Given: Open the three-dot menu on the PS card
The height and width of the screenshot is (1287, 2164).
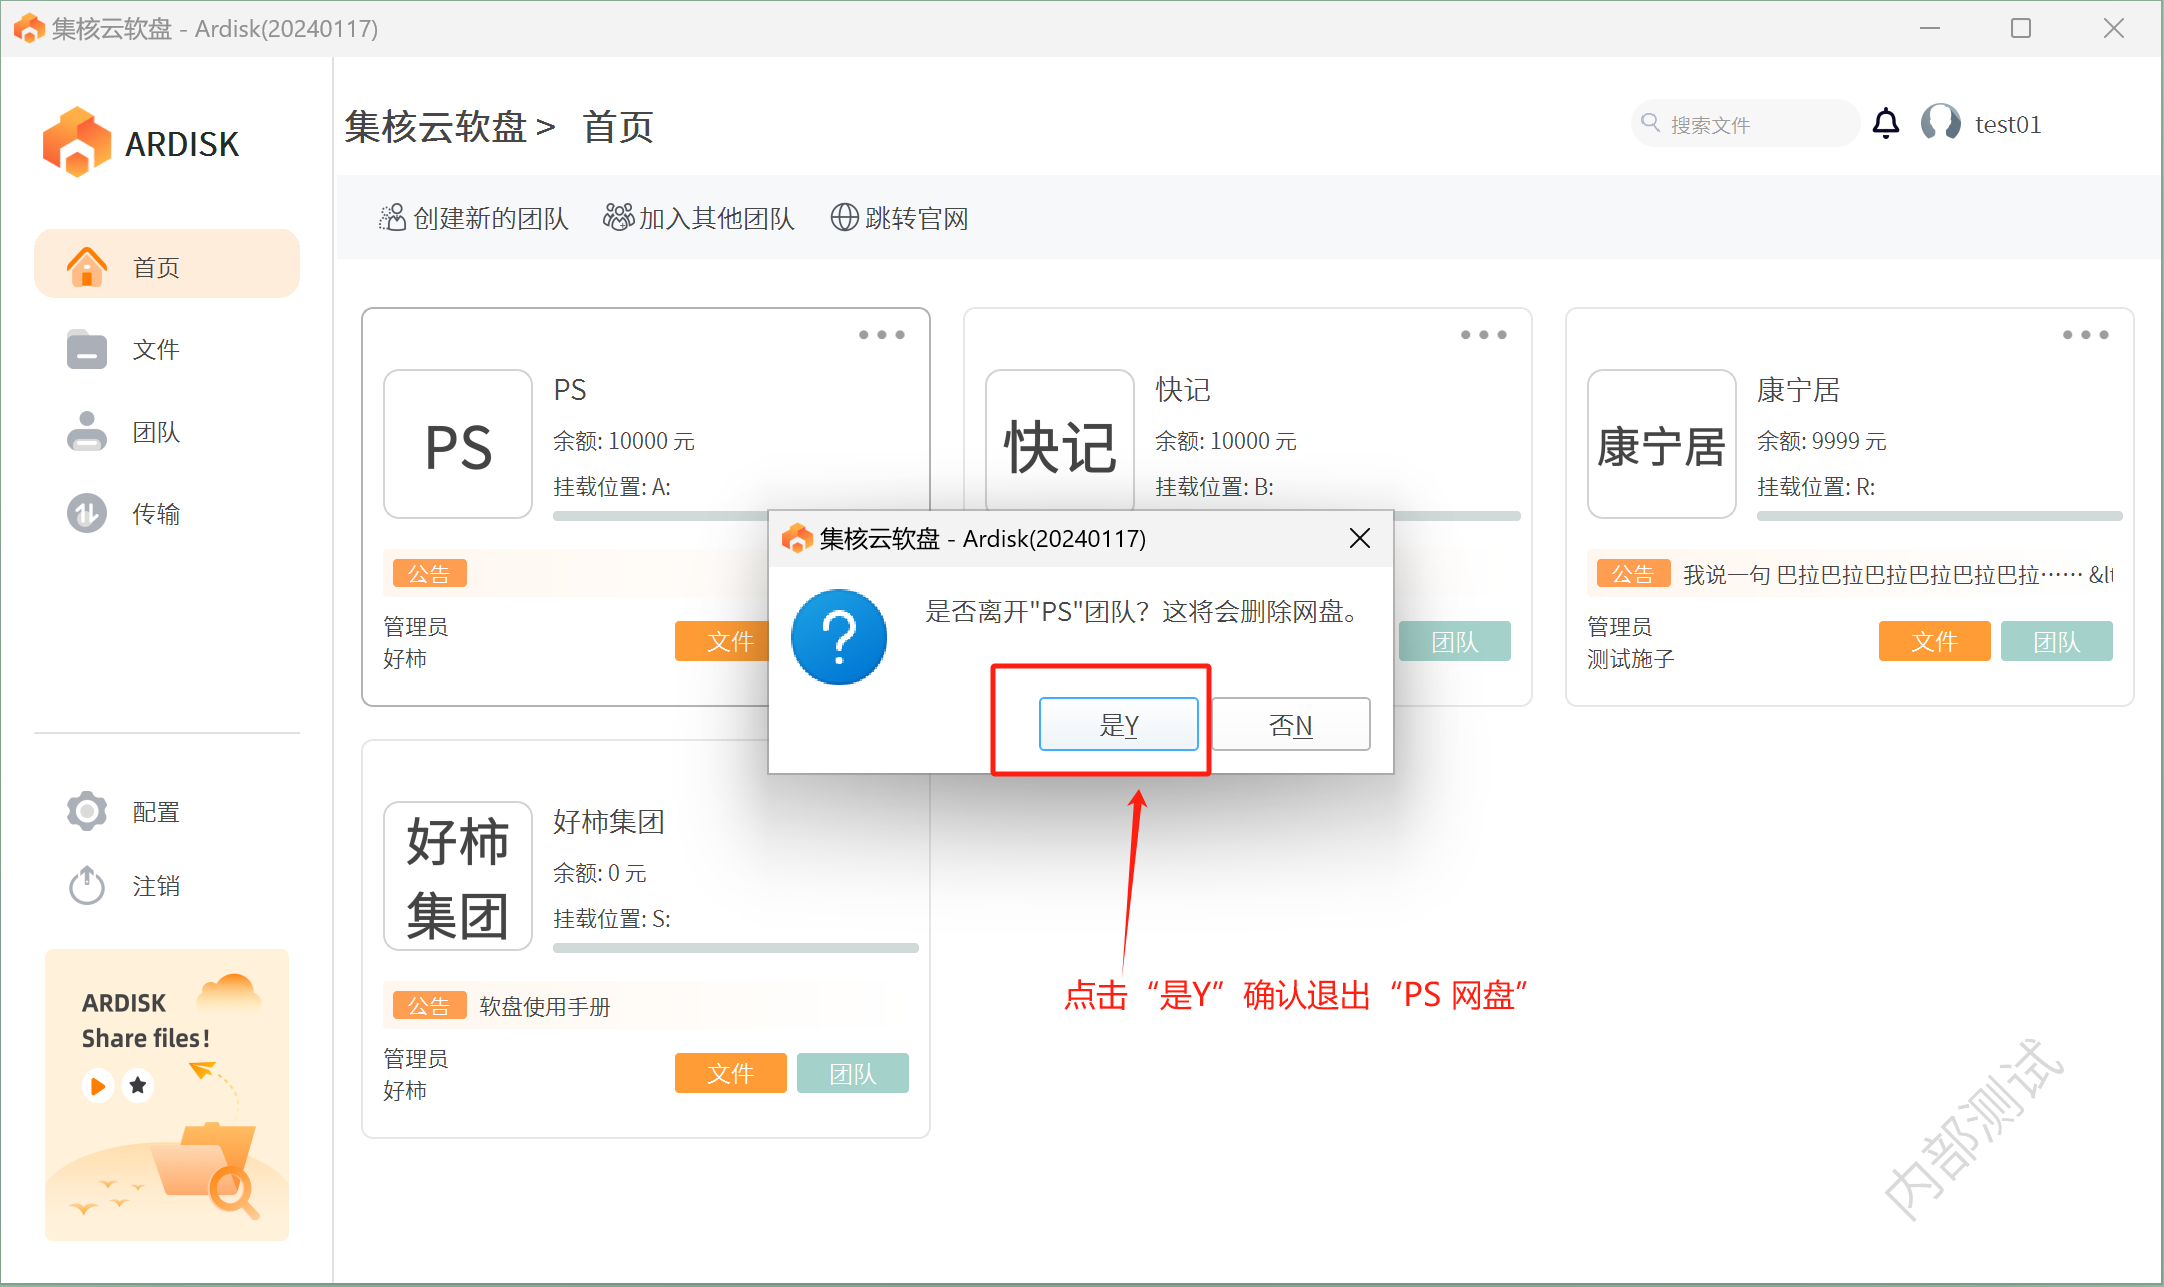Looking at the screenshot, I should (881, 335).
